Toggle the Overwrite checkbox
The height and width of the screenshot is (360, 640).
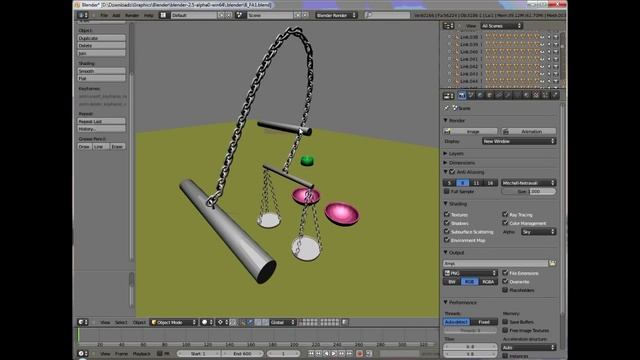coord(505,281)
